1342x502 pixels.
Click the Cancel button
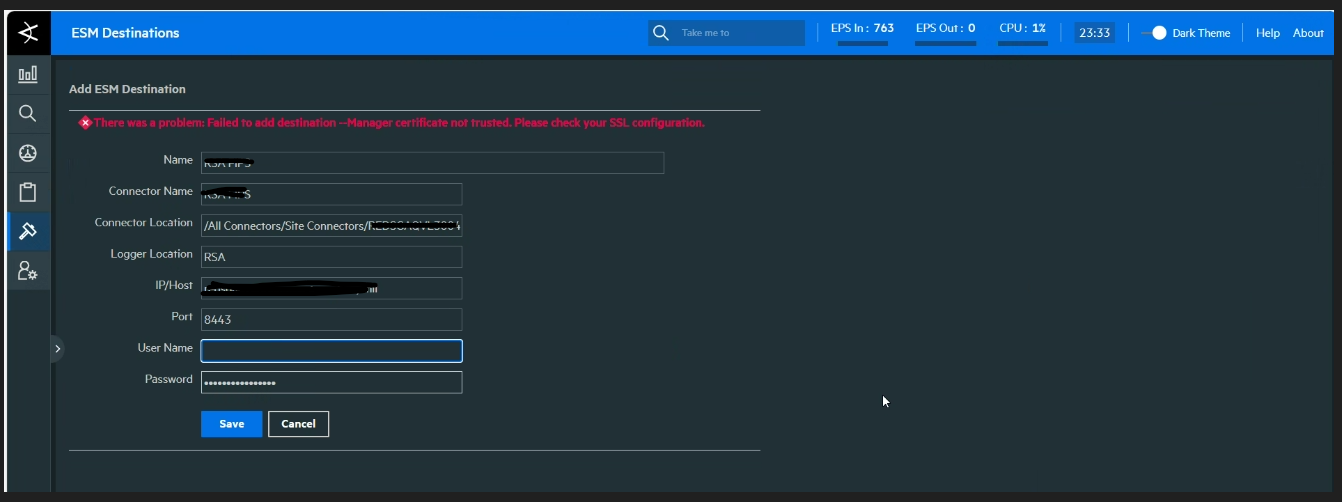point(298,424)
